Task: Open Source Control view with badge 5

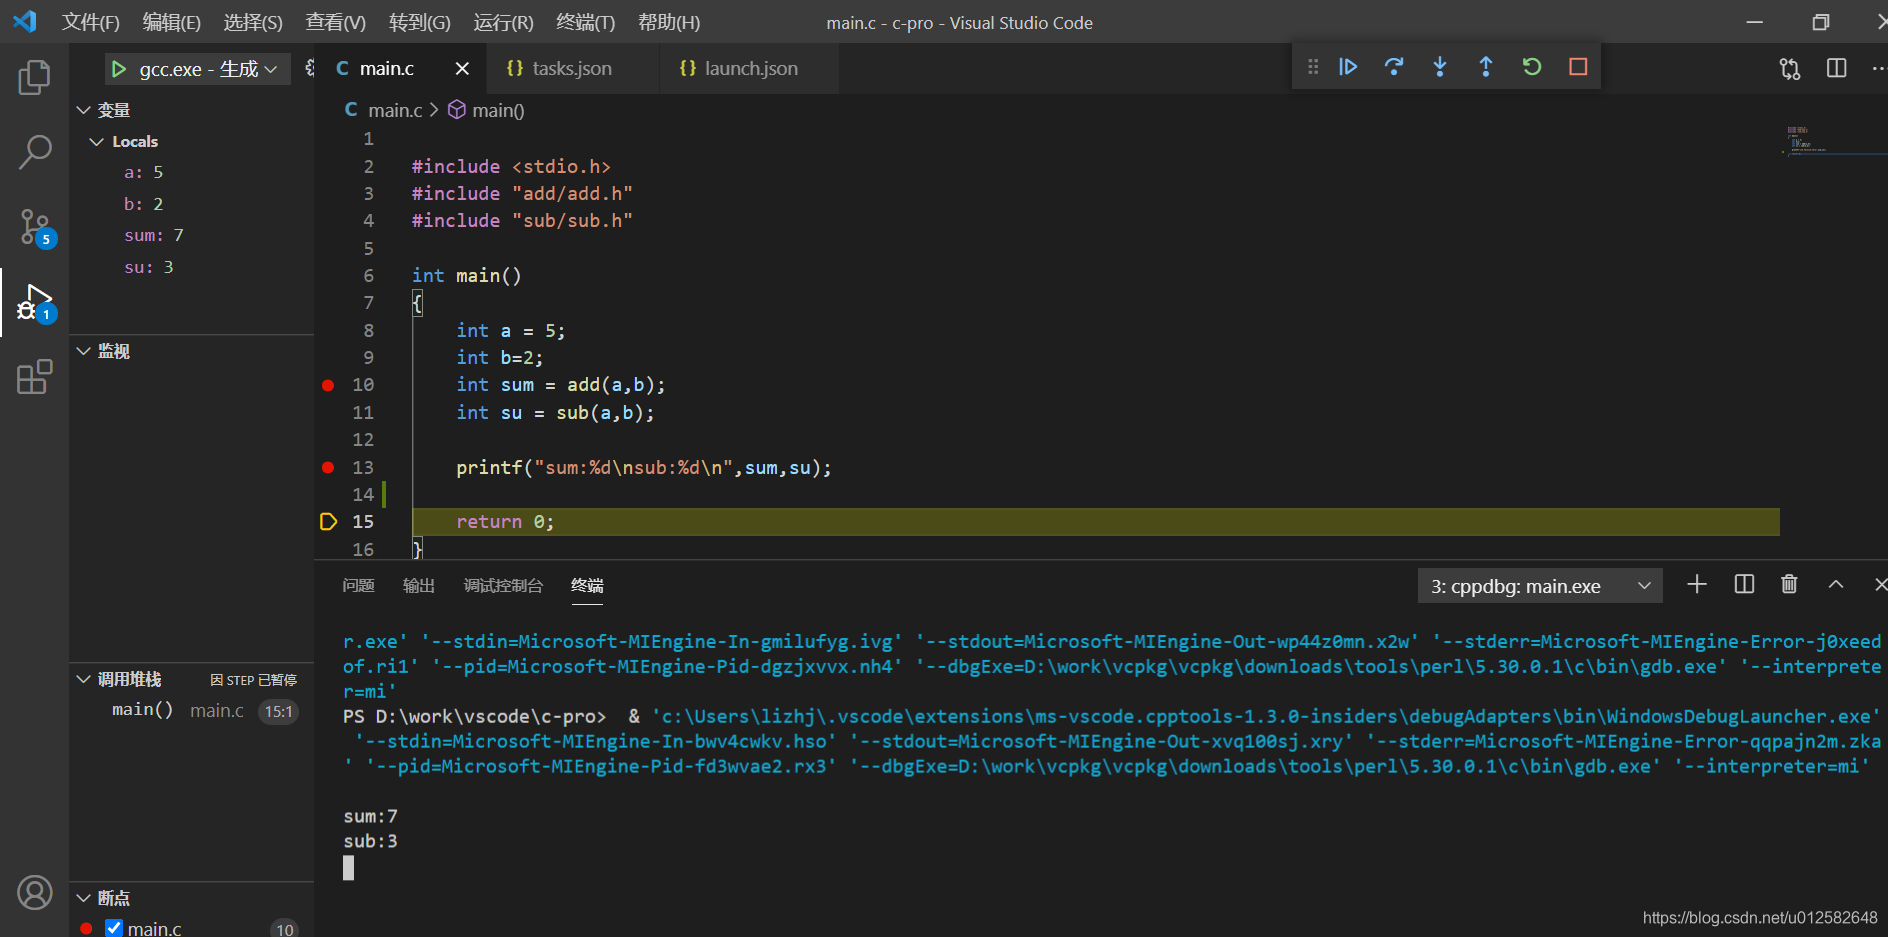Action: [35, 227]
